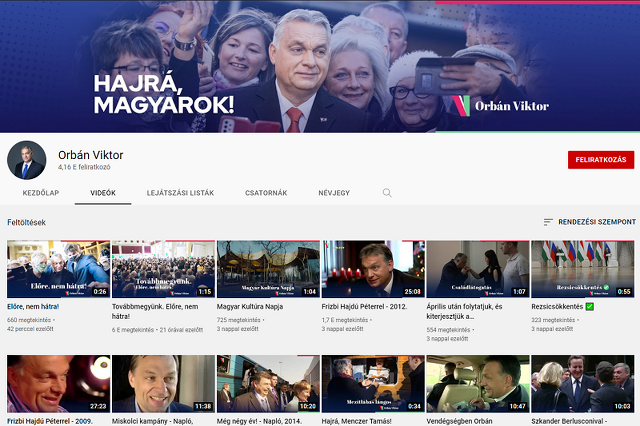Subscribe with the Feliratkozás button
Viewport: 640px width, 426px height.
click(x=601, y=160)
